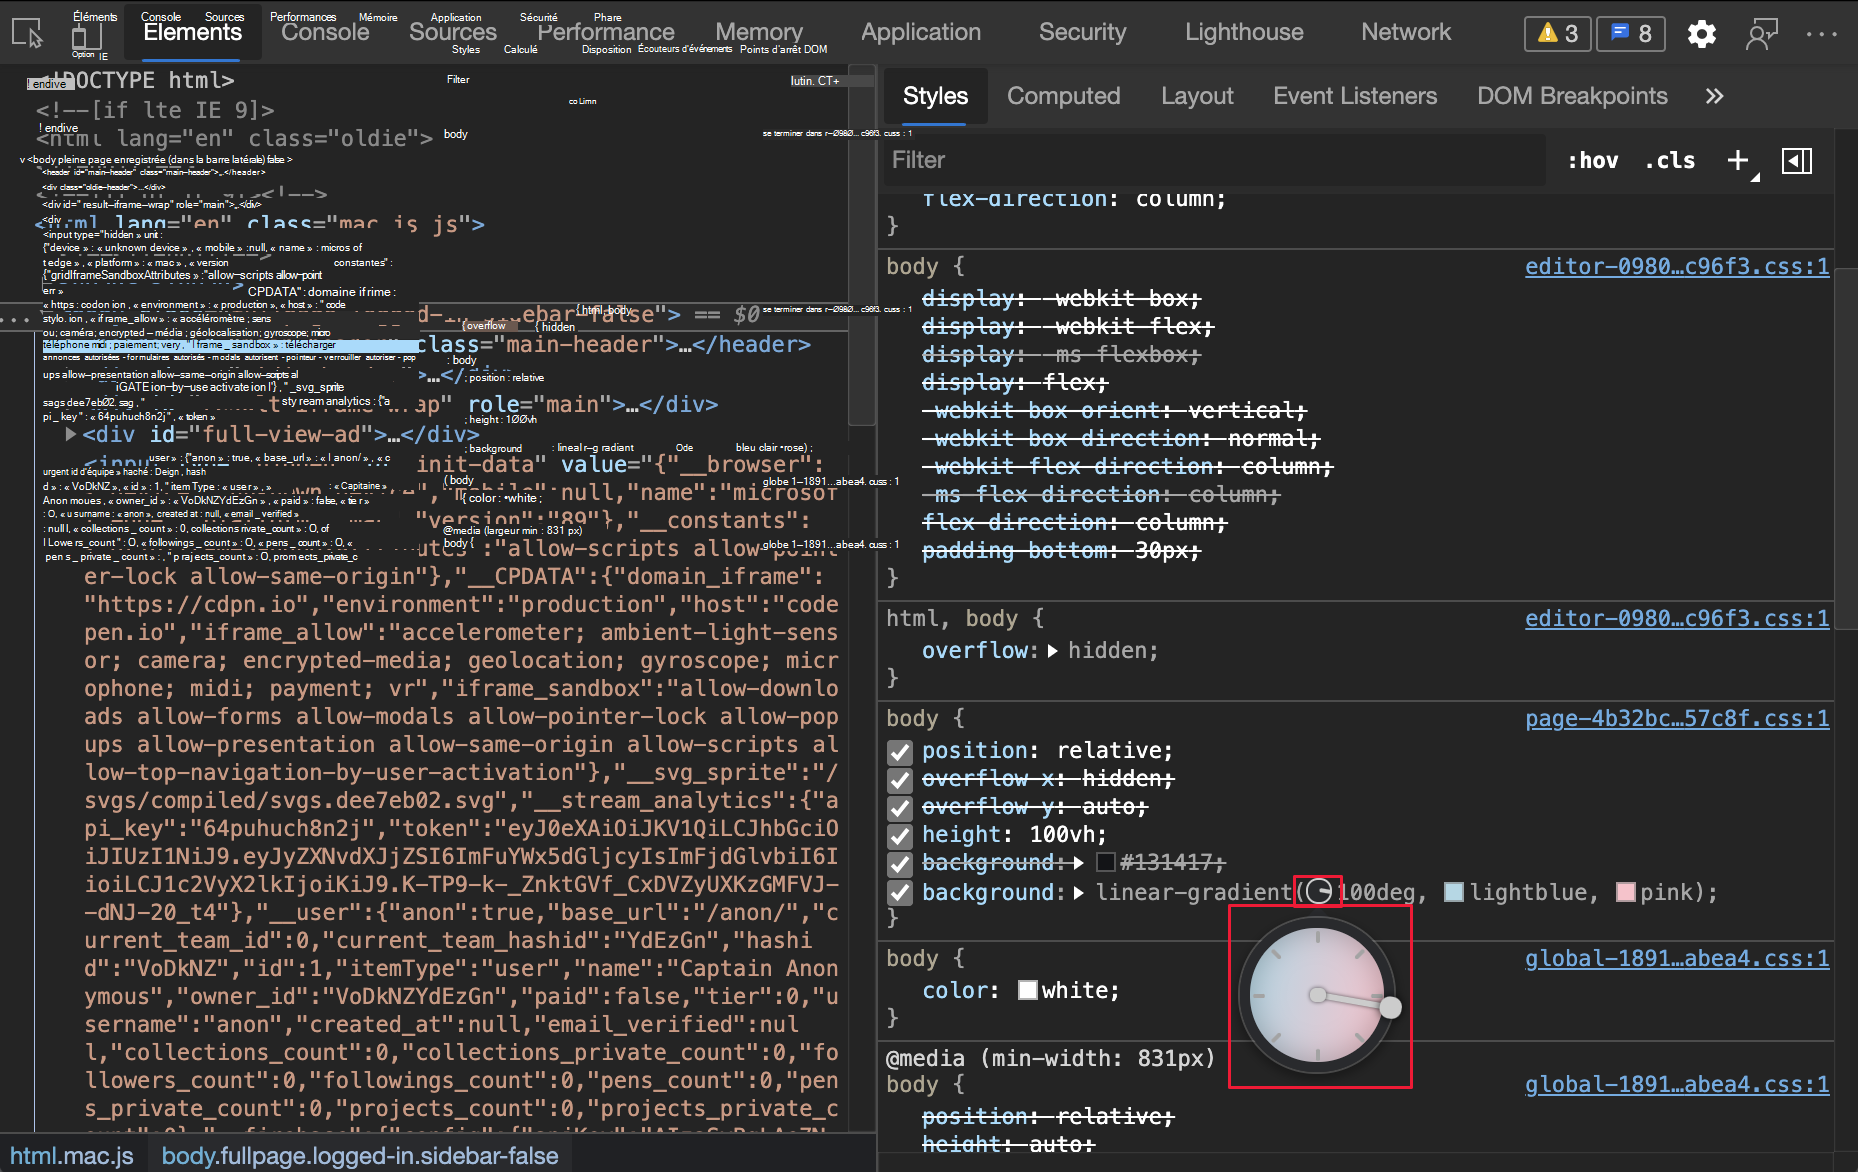Image resolution: width=1858 pixels, height=1172 pixels.
Task: Click the dock-side panel icon near .cls
Action: click(1797, 160)
